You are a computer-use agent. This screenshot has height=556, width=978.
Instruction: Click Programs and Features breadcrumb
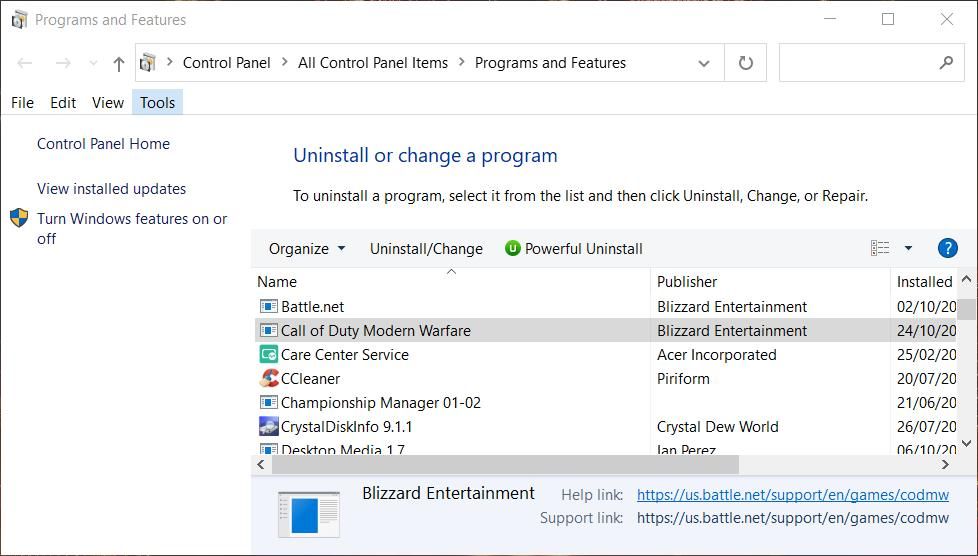point(550,63)
